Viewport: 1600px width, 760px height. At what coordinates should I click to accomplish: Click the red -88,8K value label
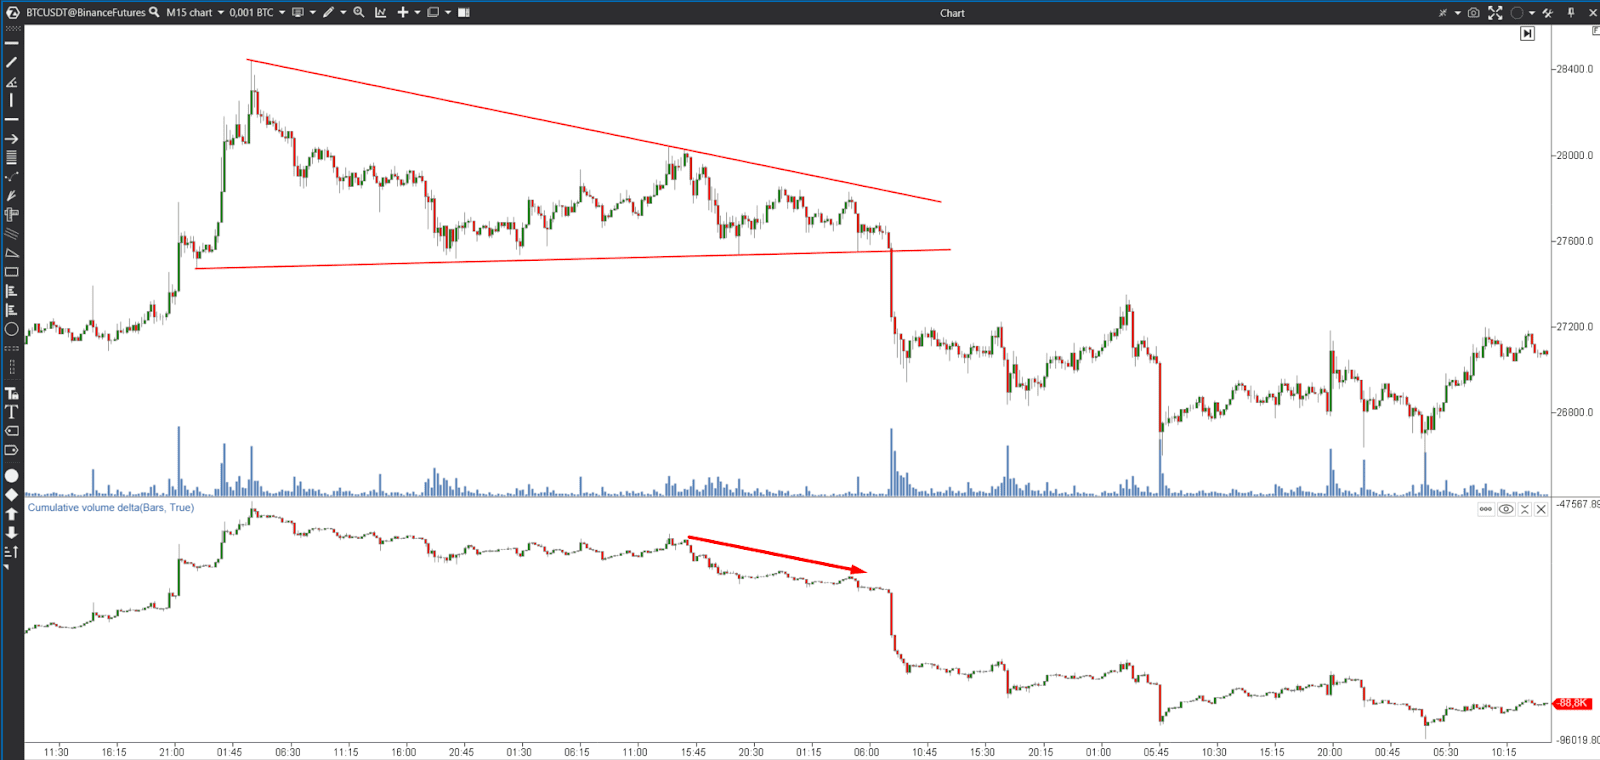click(x=1572, y=703)
